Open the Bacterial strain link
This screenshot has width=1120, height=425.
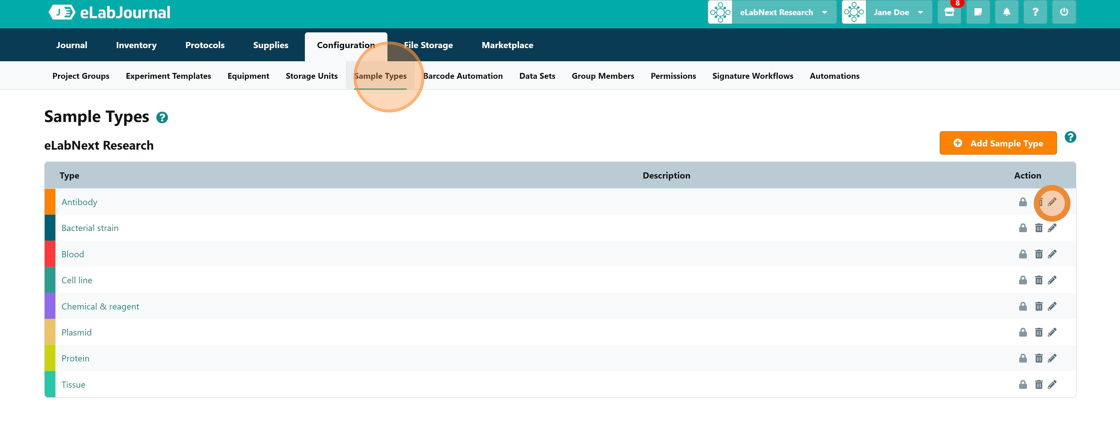[x=90, y=228]
